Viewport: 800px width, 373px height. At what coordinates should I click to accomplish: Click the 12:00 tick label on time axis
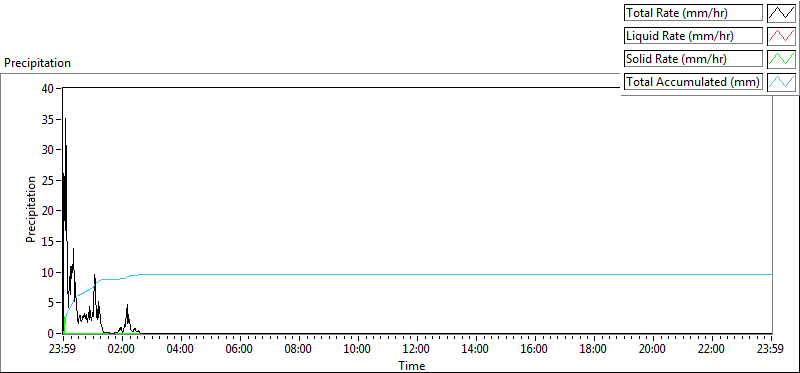point(417,349)
